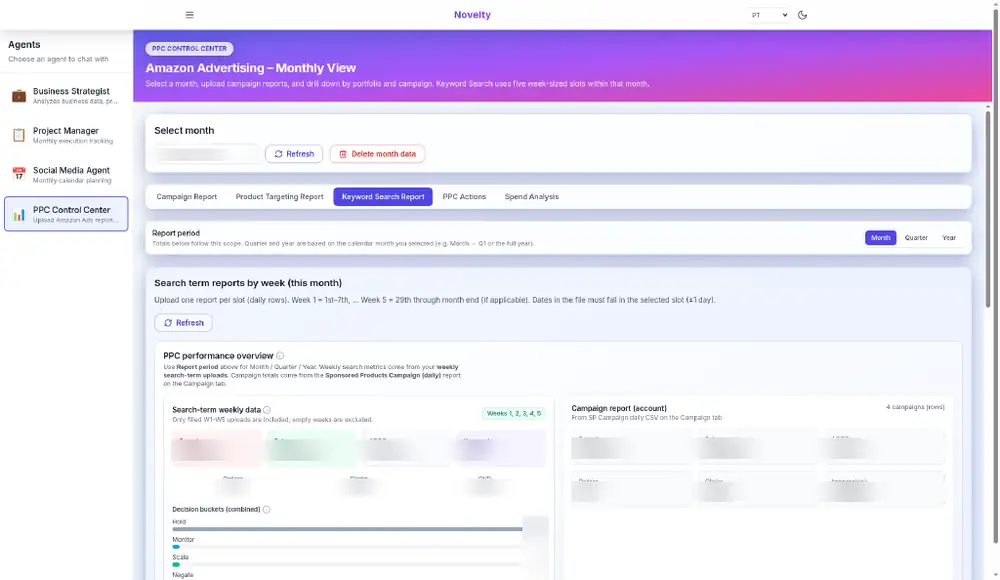
Task: Click the PPC CONTROL CENTER badge
Action: coord(189,48)
